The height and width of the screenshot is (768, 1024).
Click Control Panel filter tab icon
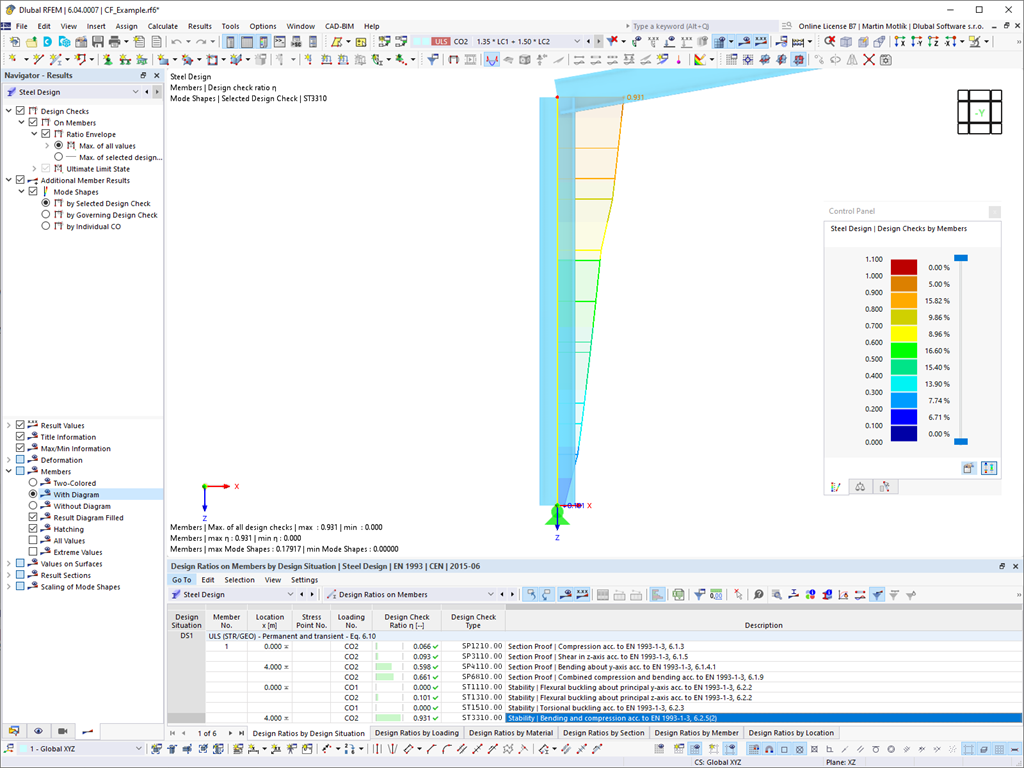pyautogui.click(x=884, y=487)
